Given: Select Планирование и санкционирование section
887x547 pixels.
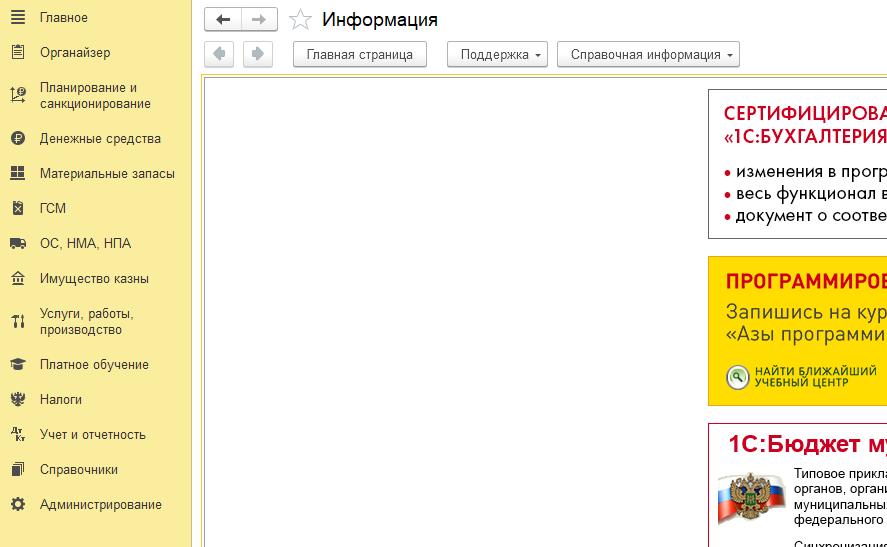Looking at the screenshot, I should 95,96.
